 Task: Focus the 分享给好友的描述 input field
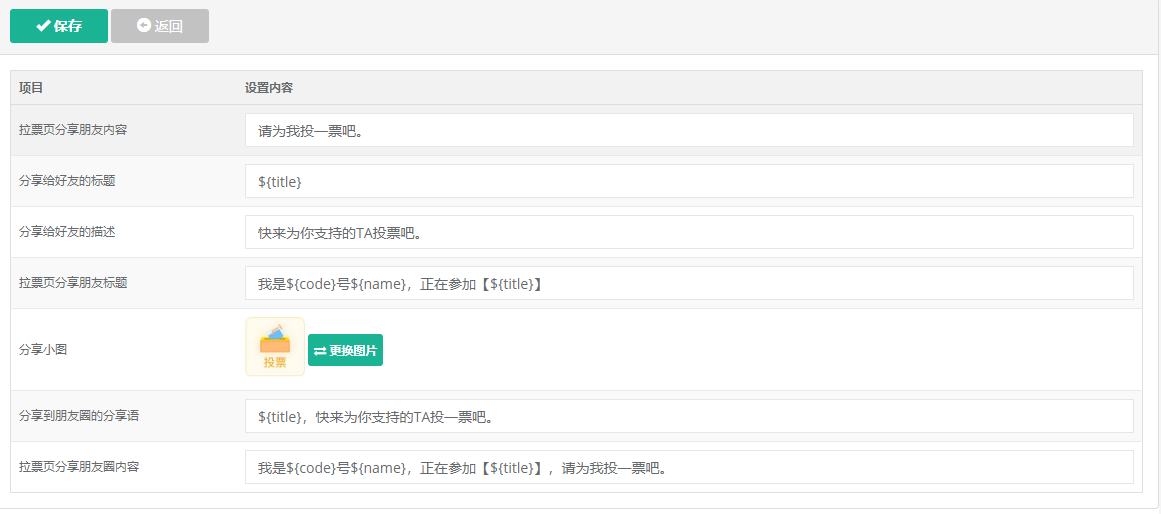(689, 233)
